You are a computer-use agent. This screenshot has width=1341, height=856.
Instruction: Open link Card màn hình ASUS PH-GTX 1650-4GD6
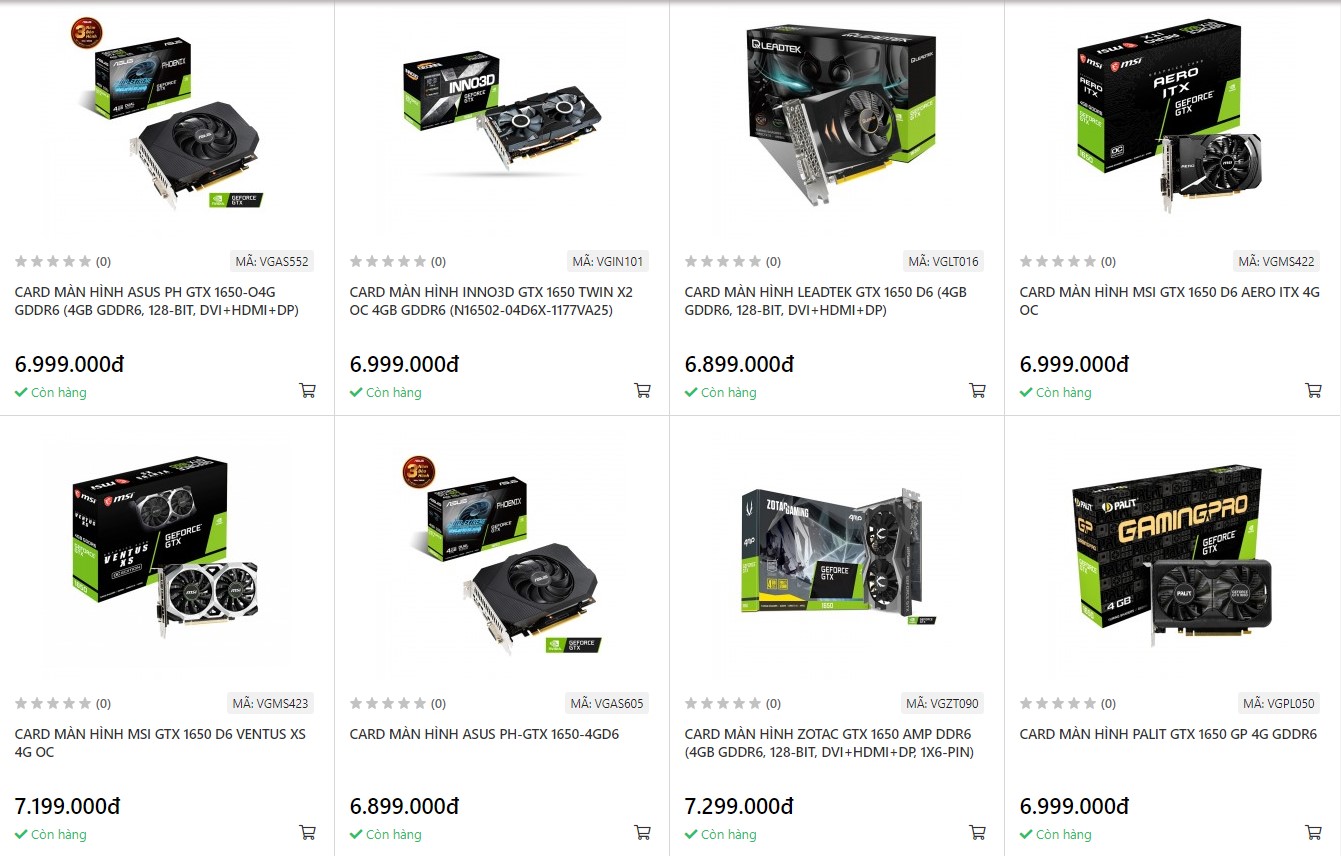[x=484, y=734]
